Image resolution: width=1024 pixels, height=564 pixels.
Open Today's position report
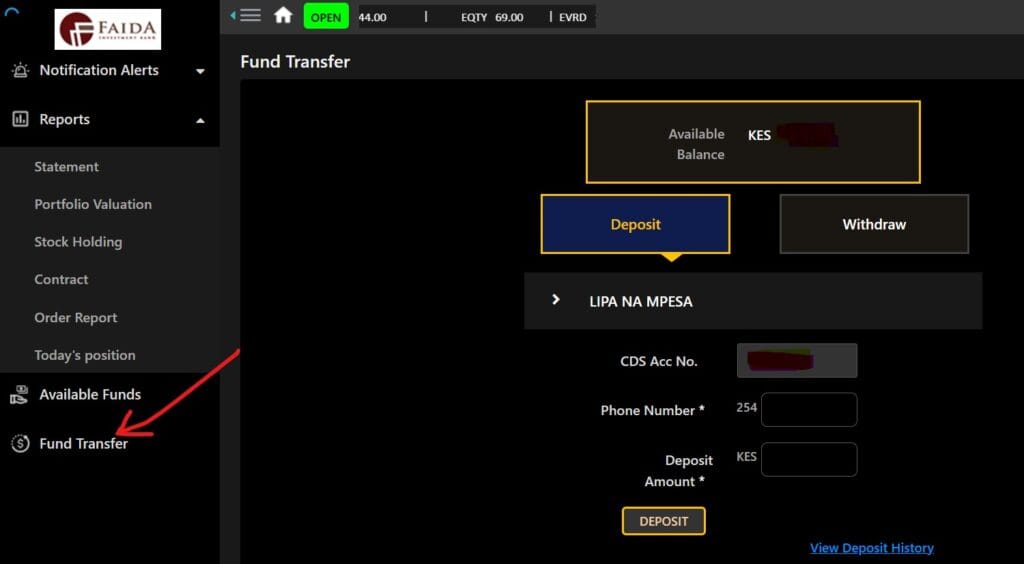pyautogui.click(x=85, y=355)
